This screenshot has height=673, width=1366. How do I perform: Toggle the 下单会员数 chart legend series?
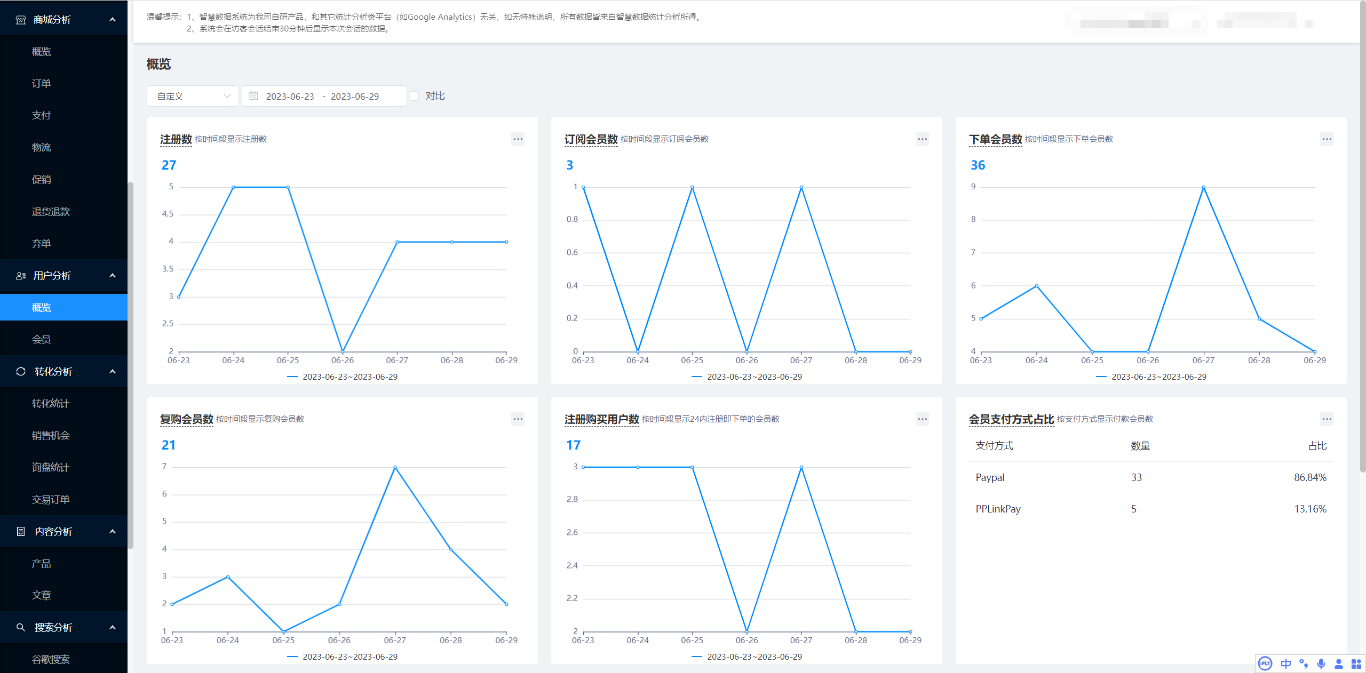1150,377
